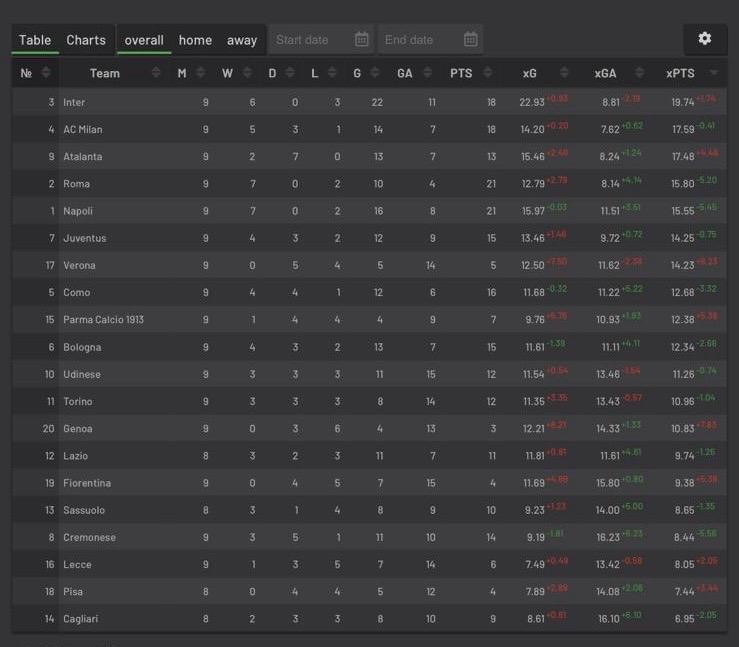The image size is (739, 647).
Task: Open the Inter team link
Action: 74,102
